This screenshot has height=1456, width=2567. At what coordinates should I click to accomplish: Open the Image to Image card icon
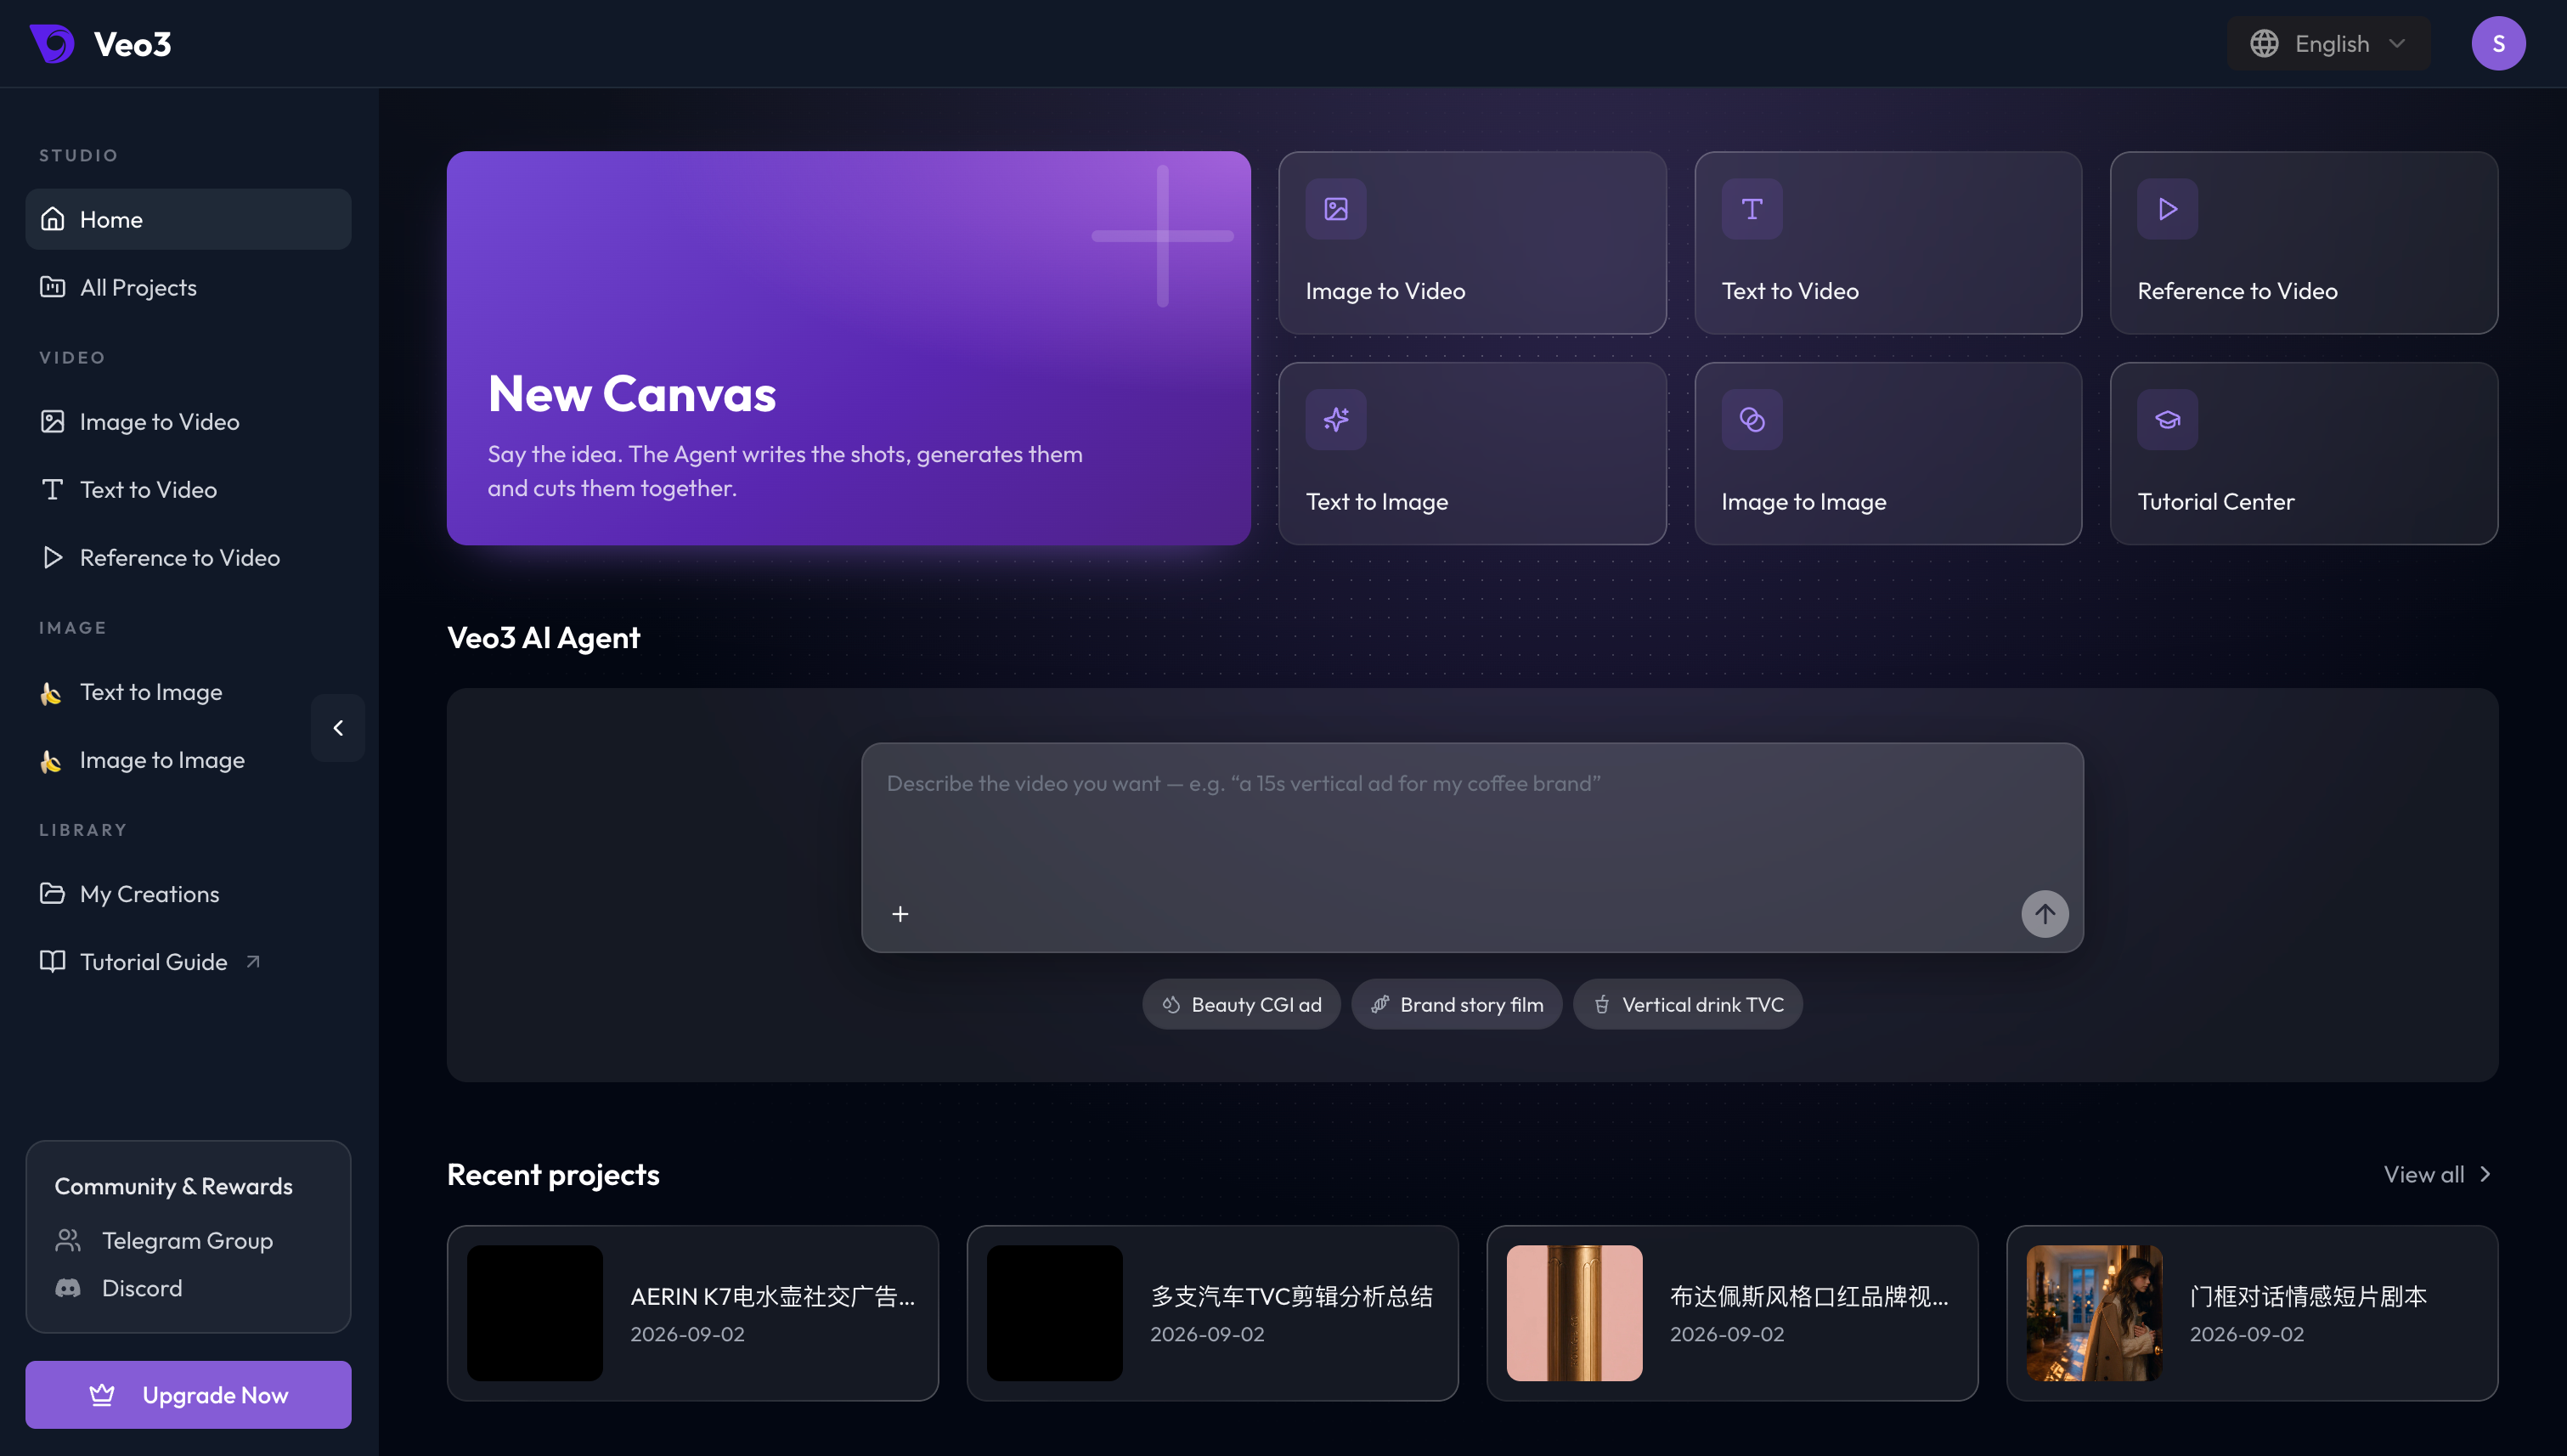1751,420
